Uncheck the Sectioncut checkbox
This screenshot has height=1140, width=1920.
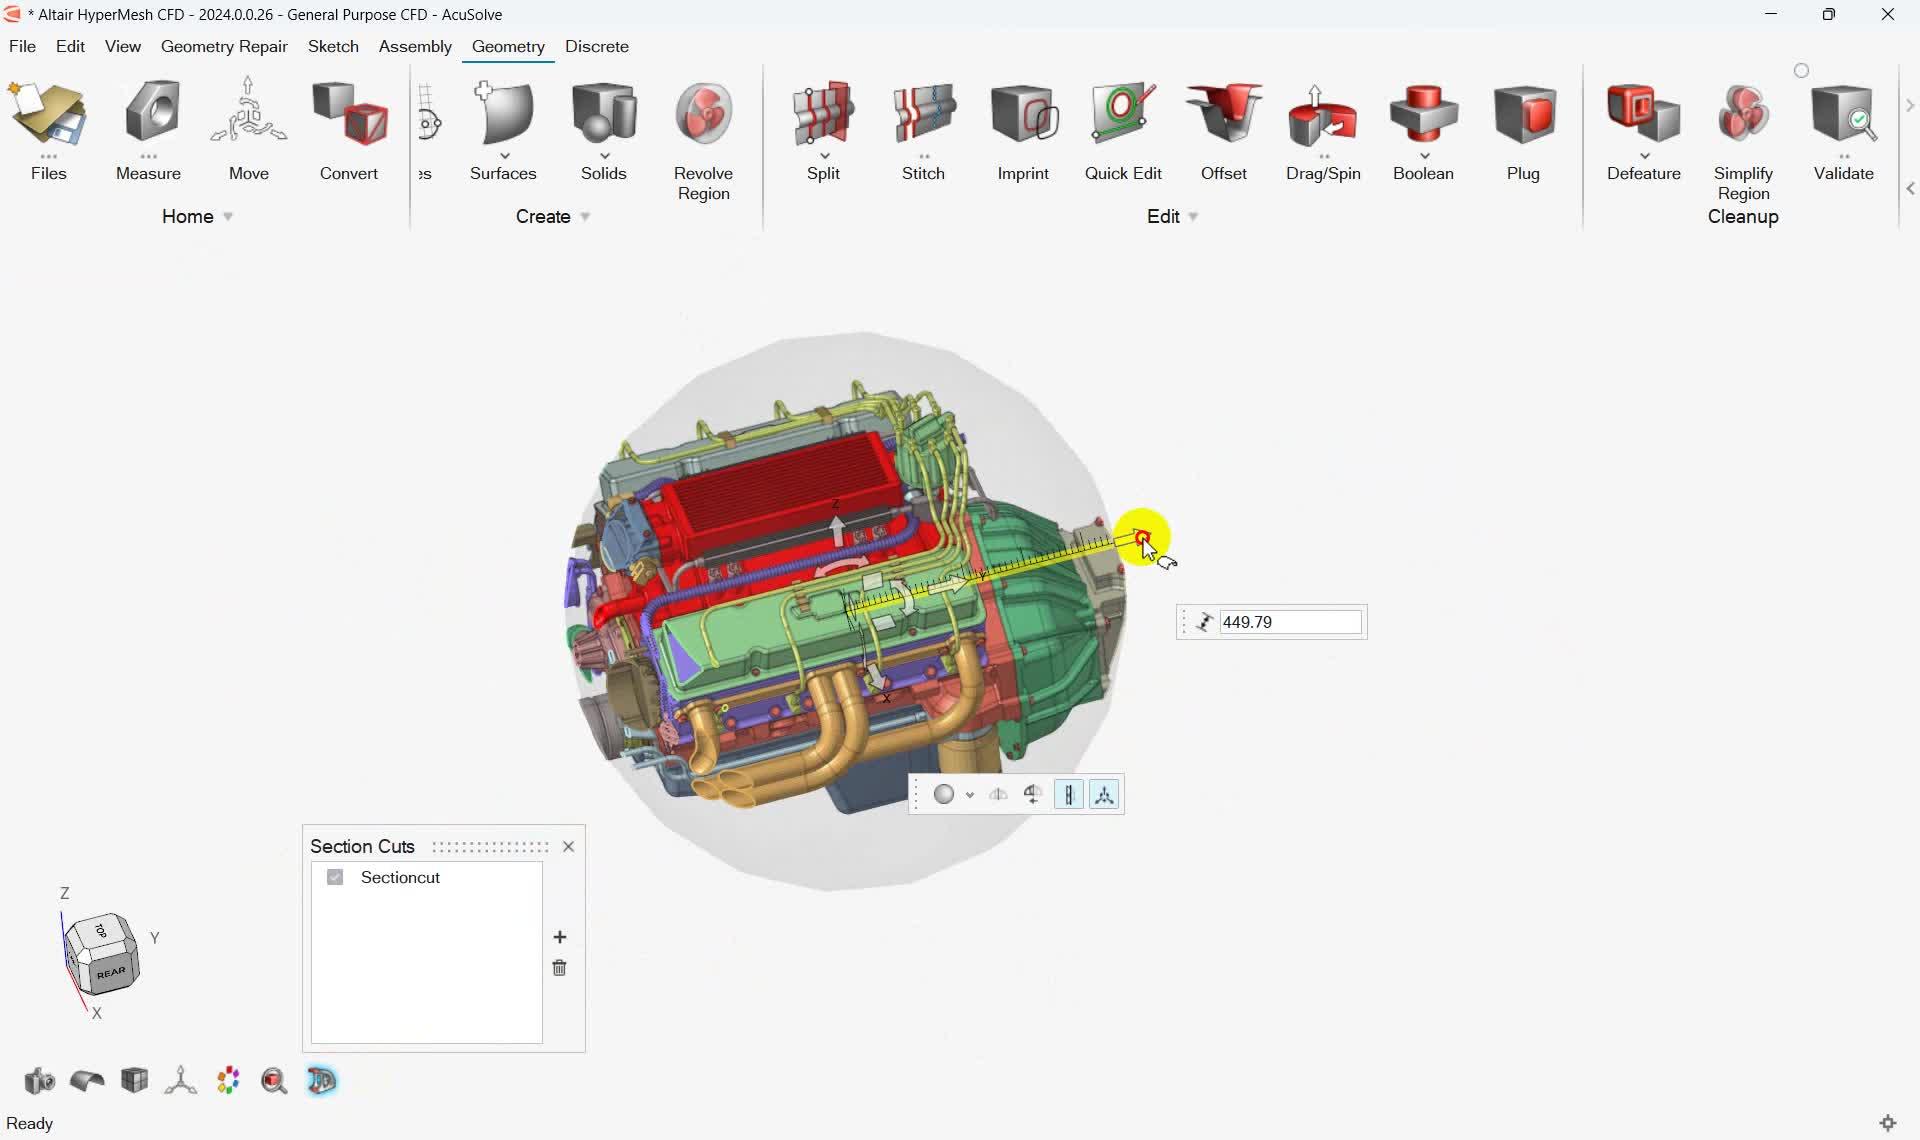[x=335, y=877]
